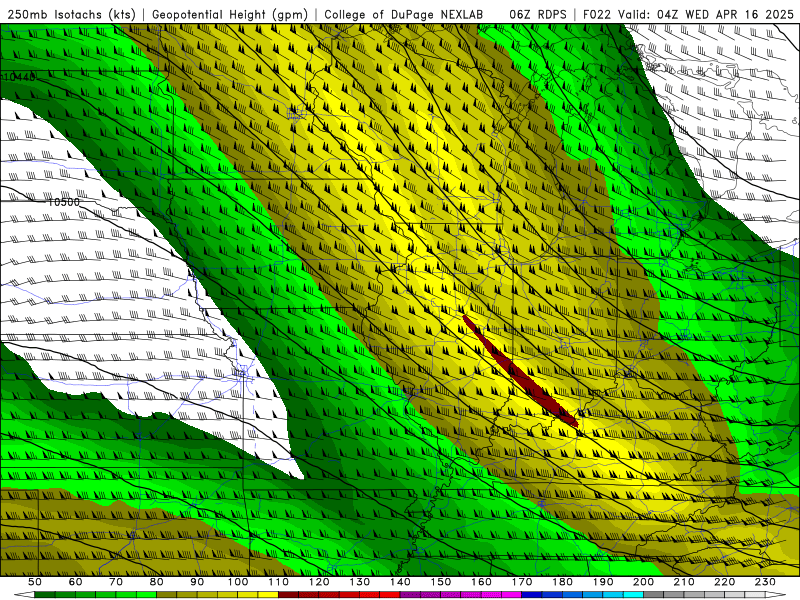The width and height of the screenshot is (800, 600).
Task: Click the 210 value on the color scale
Action: (x=684, y=582)
